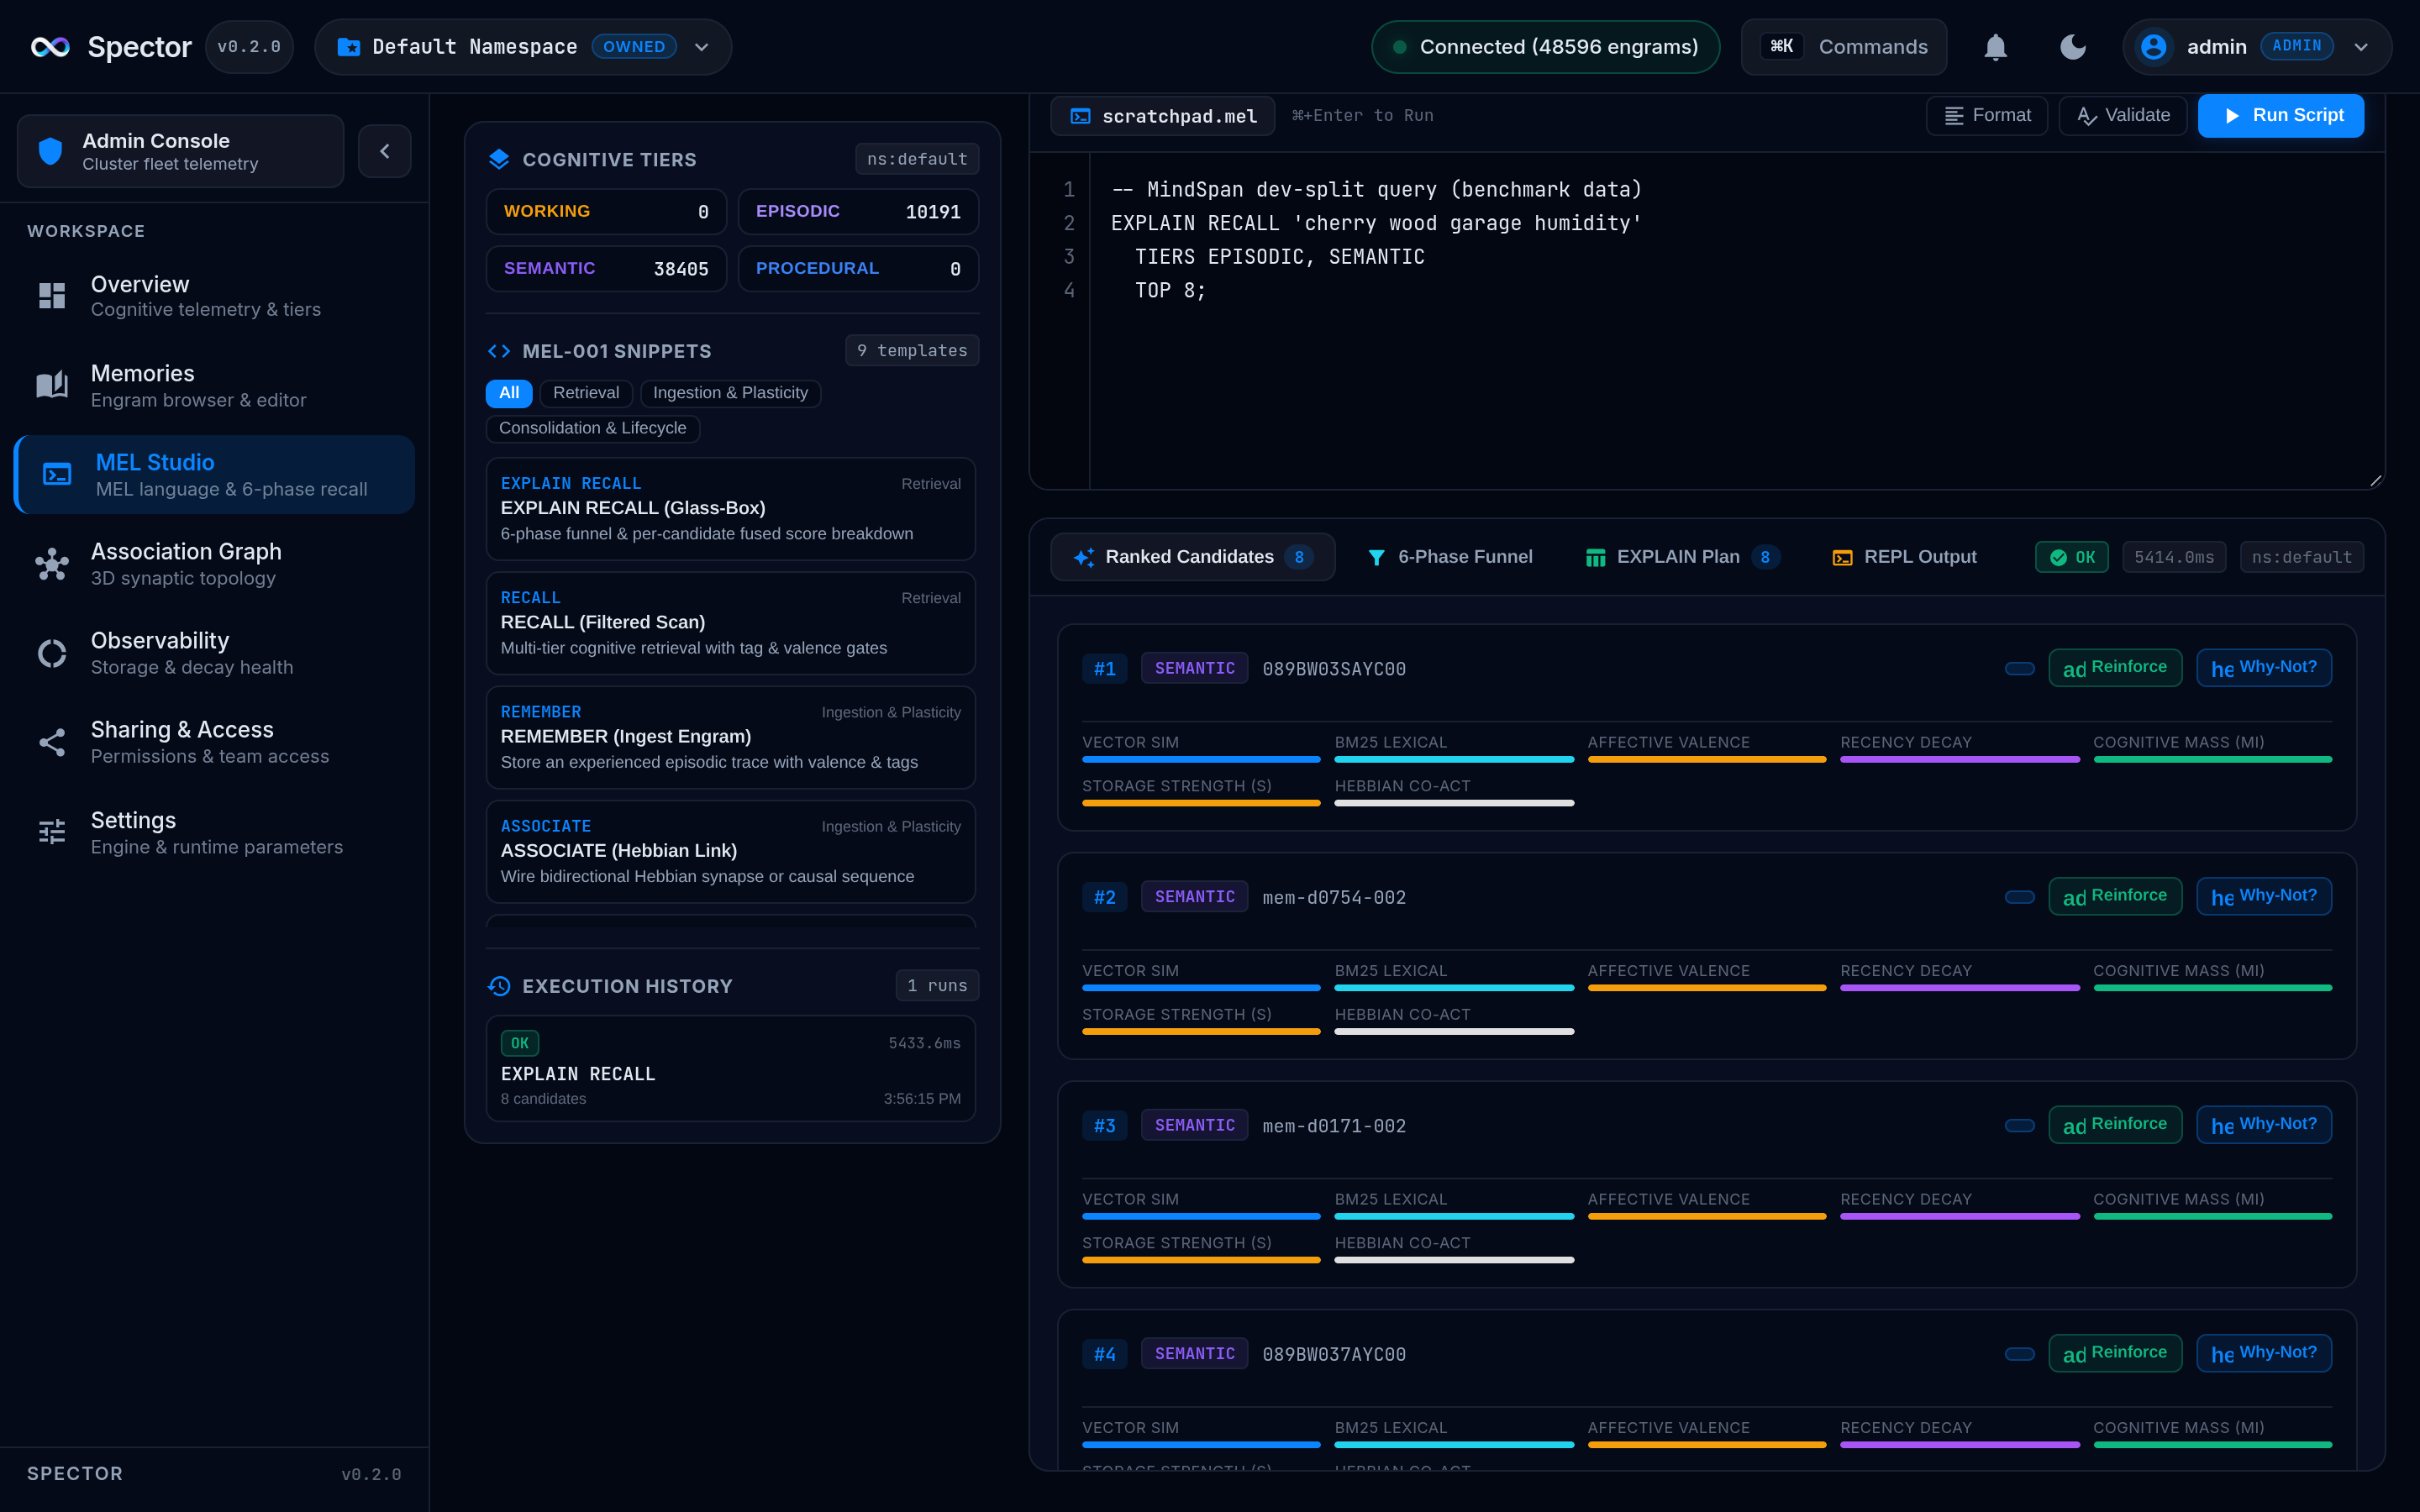Image resolution: width=2420 pixels, height=1512 pixels.
Task: Insert the REMEMBER (Ingest Engram) snippet
Action: (x=730, y=737)
